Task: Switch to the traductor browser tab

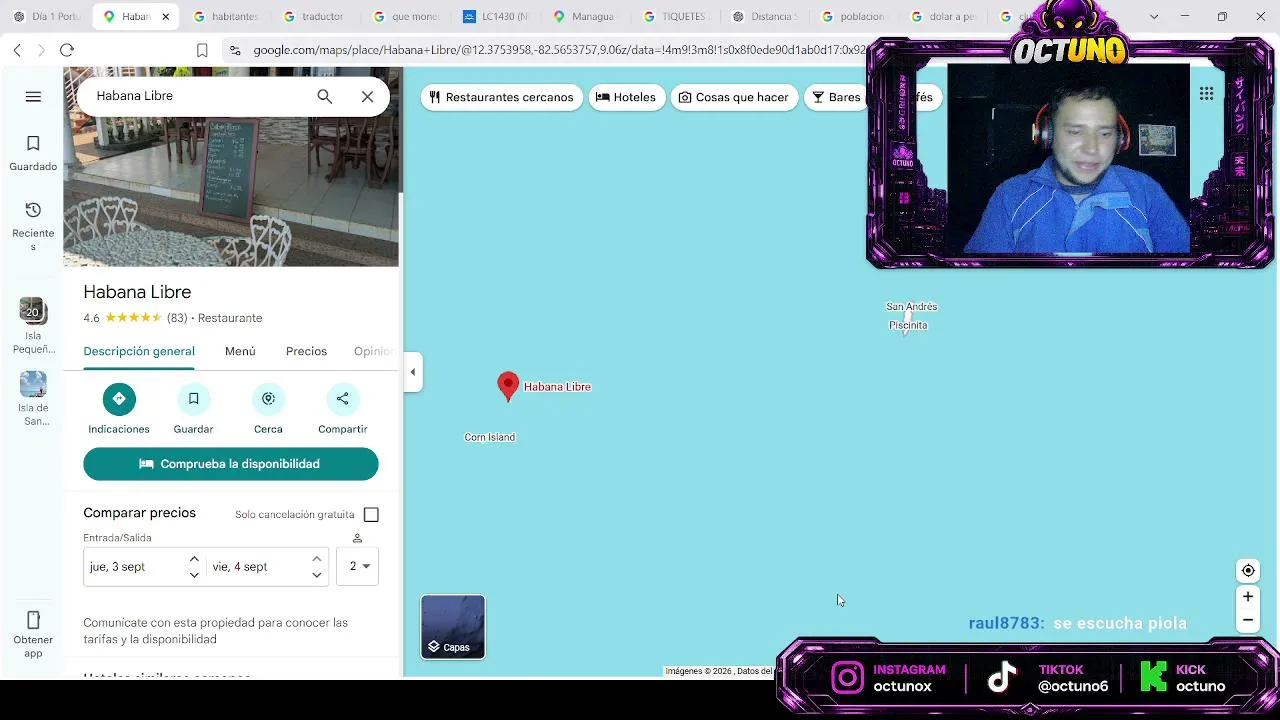Action: coord(315,16)
